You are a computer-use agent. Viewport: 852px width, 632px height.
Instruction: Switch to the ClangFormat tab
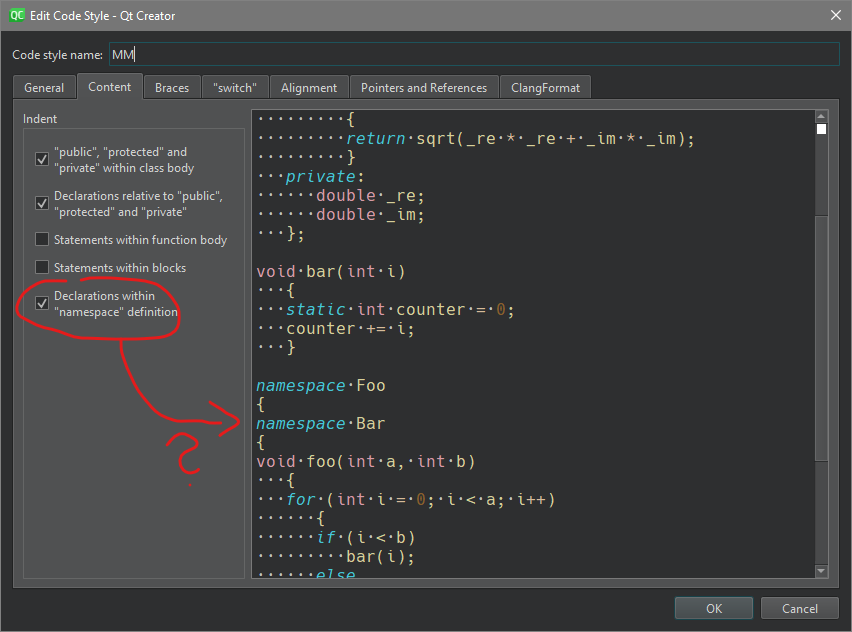(x=545, y=87)
